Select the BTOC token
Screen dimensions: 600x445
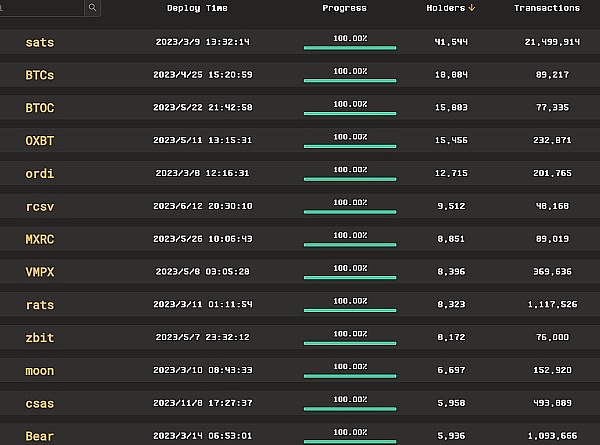tap(40, 108)
